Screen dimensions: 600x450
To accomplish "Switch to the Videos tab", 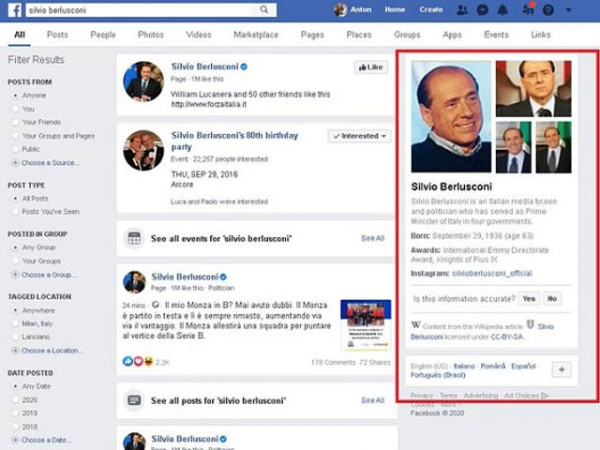I will (x=199, y=35).
